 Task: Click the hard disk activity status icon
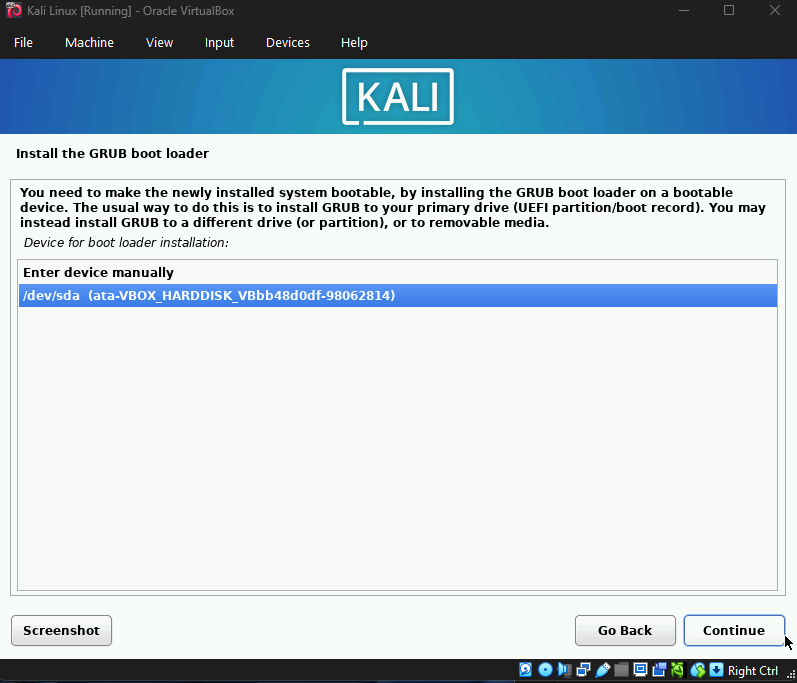(526, 670)
